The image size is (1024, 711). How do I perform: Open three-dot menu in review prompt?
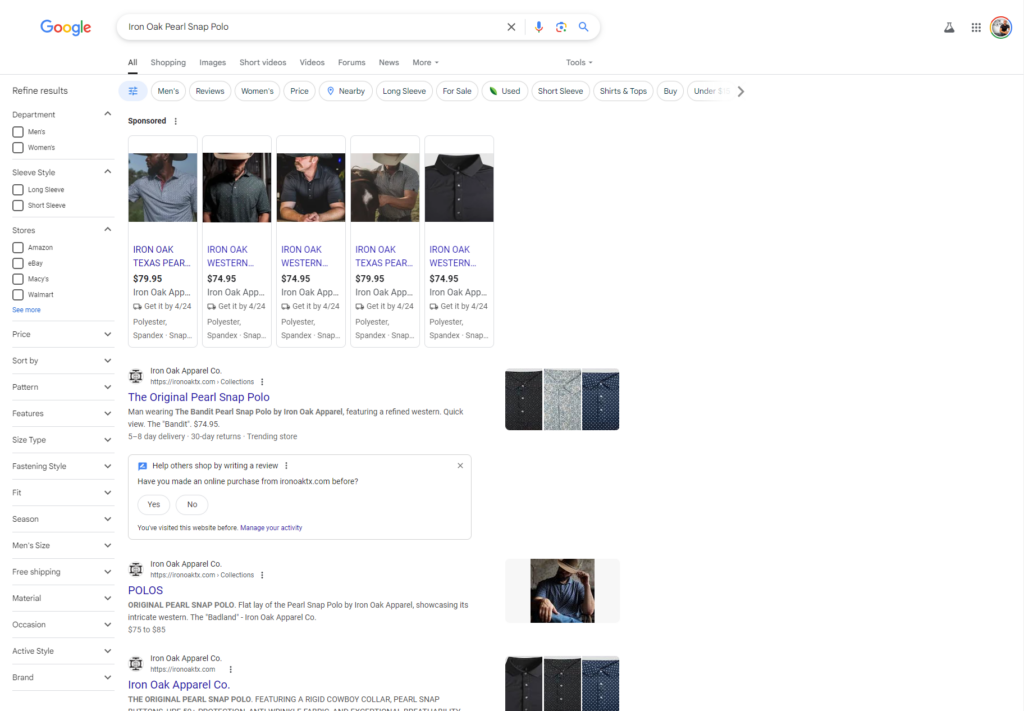[286, 466]
